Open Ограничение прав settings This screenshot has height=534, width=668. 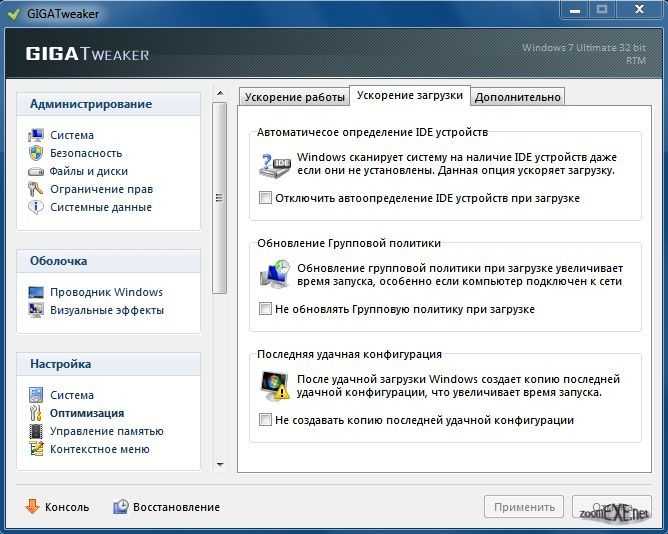(101, 189)
